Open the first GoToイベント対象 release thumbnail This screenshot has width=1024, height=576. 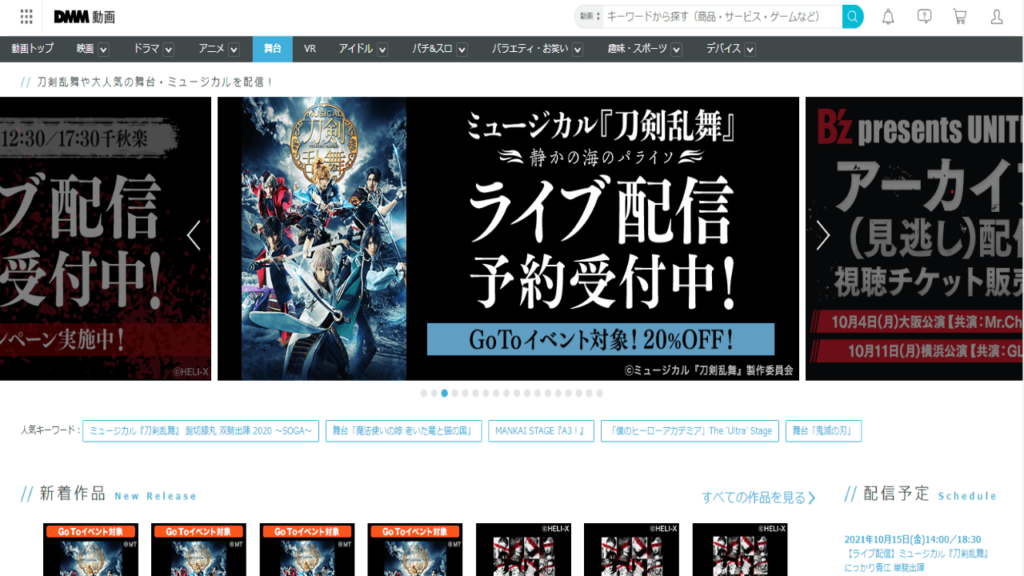pos(91,549)
